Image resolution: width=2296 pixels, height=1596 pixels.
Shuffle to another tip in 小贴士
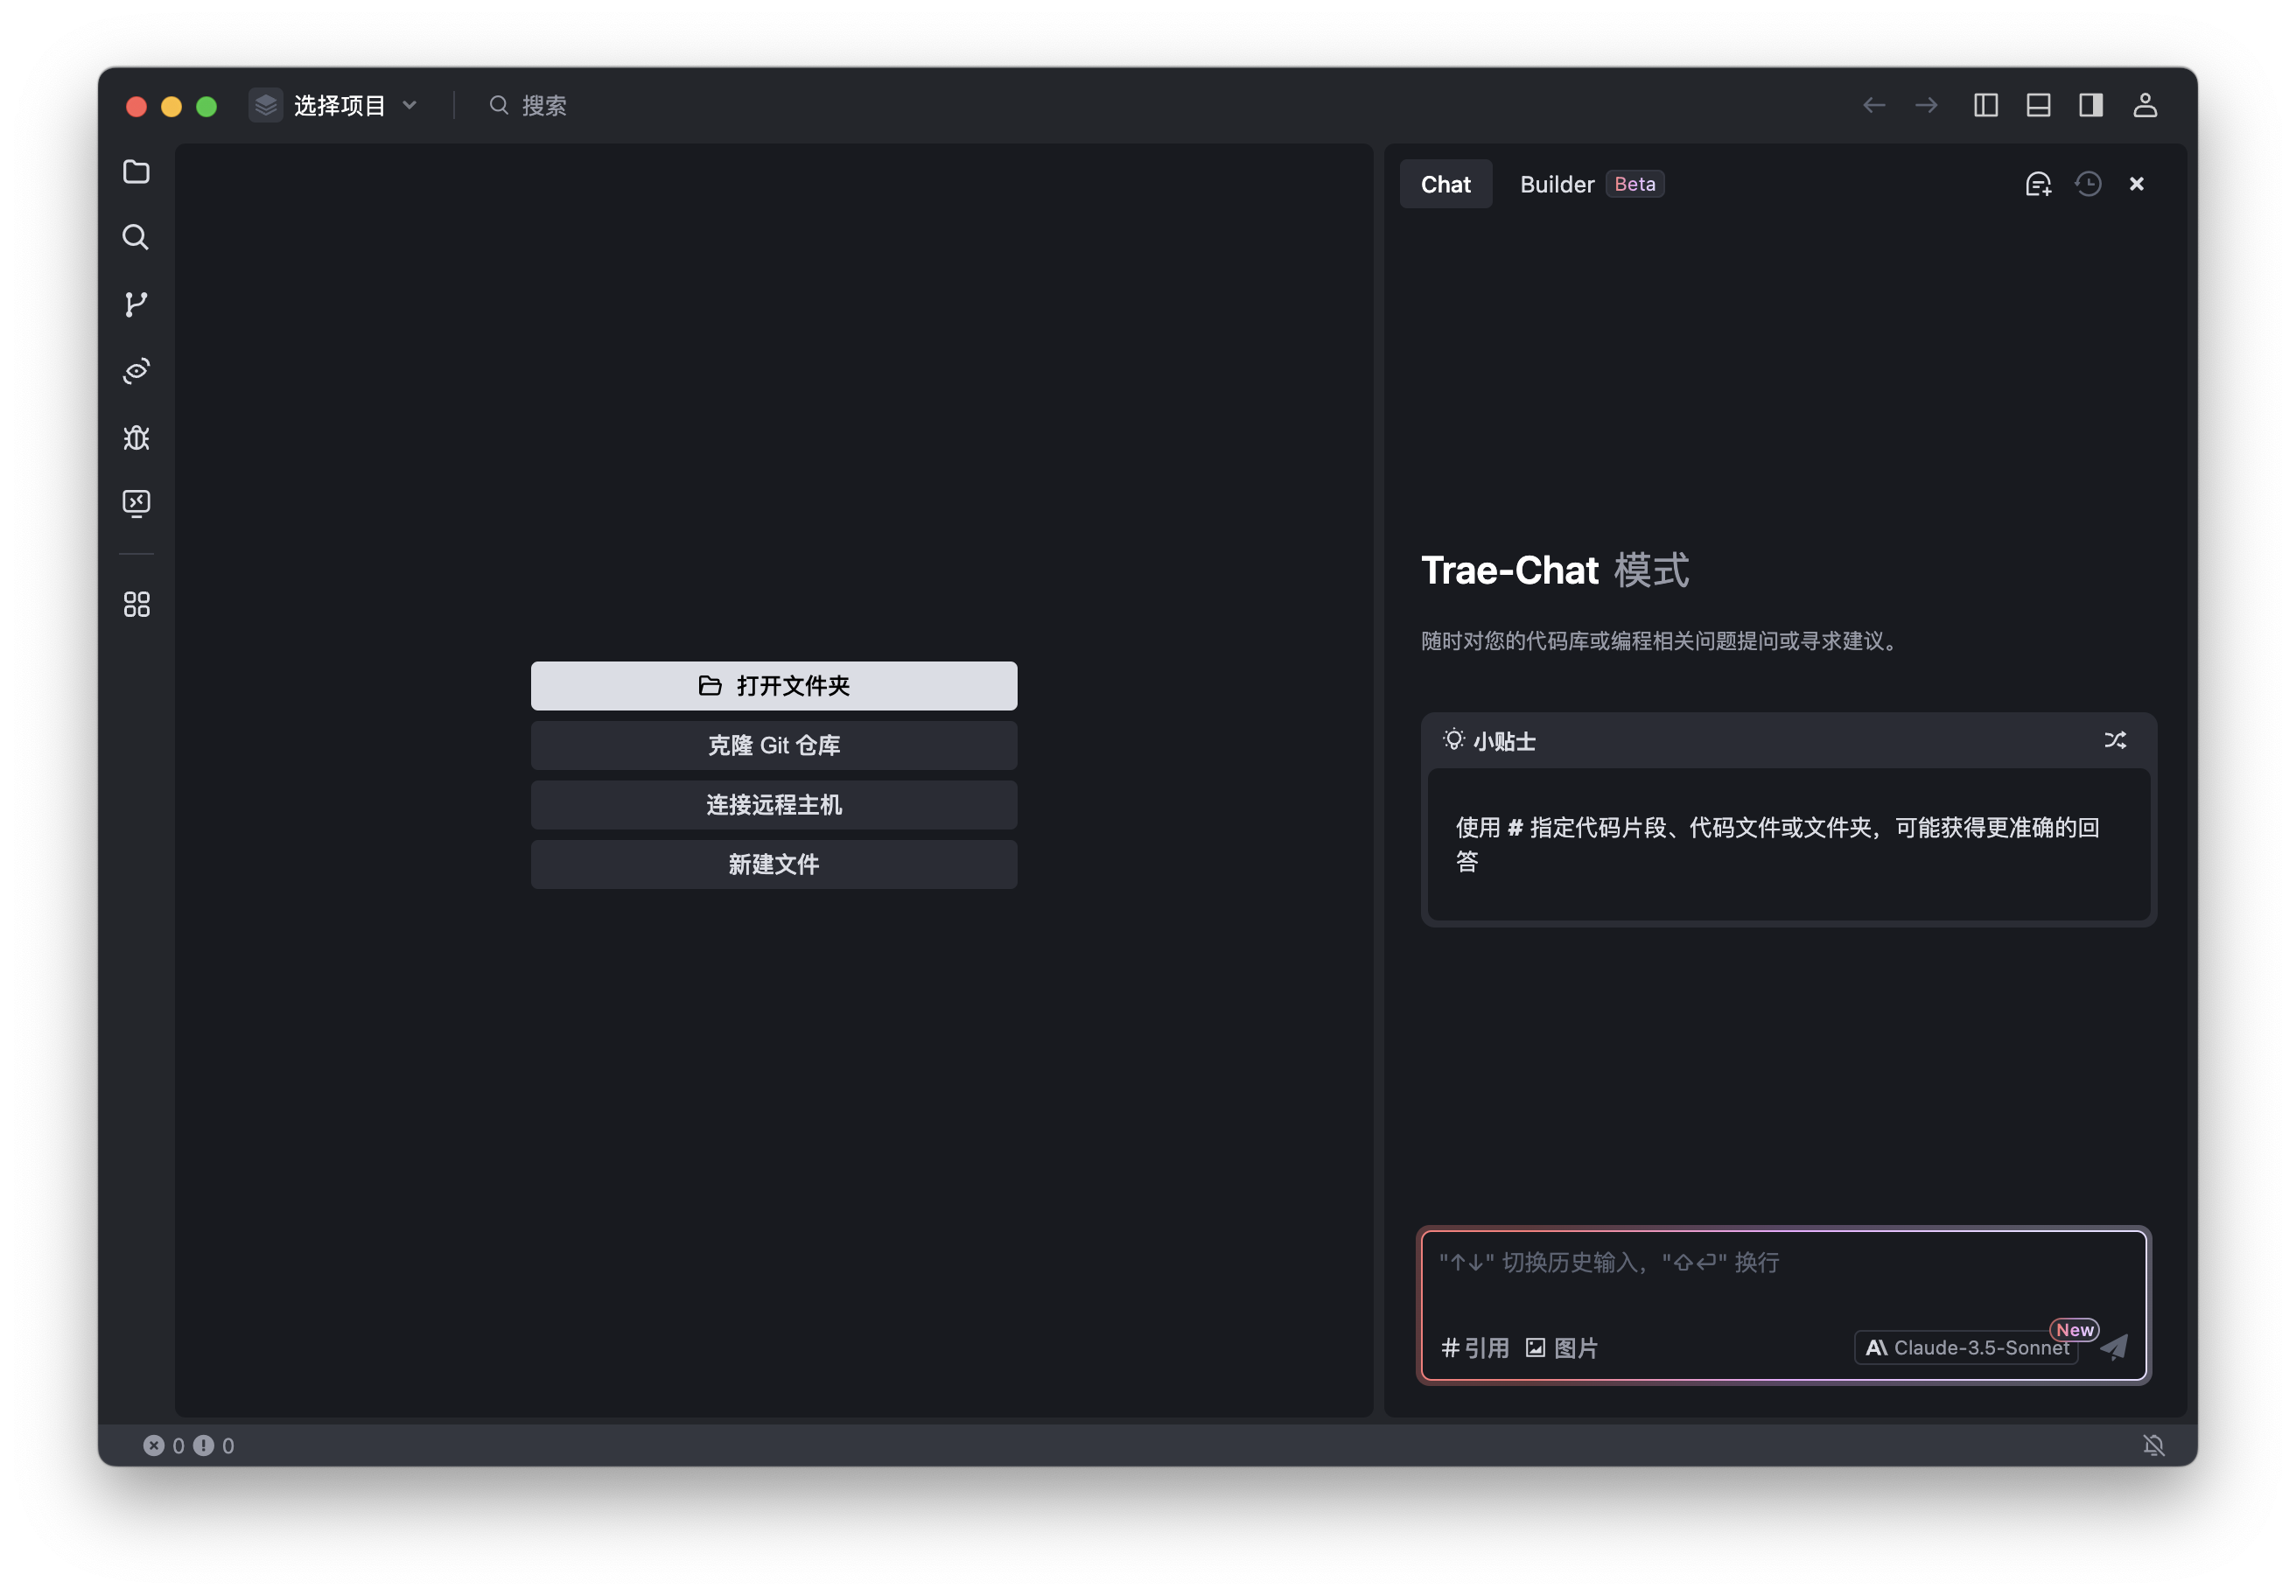pyautogui.click(x=2115, y=740)
